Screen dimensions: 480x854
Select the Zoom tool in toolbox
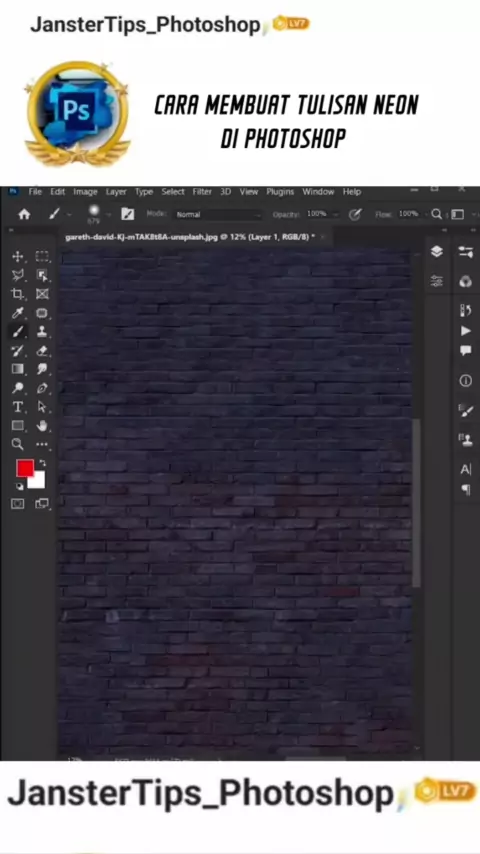(x=17, y=444)
